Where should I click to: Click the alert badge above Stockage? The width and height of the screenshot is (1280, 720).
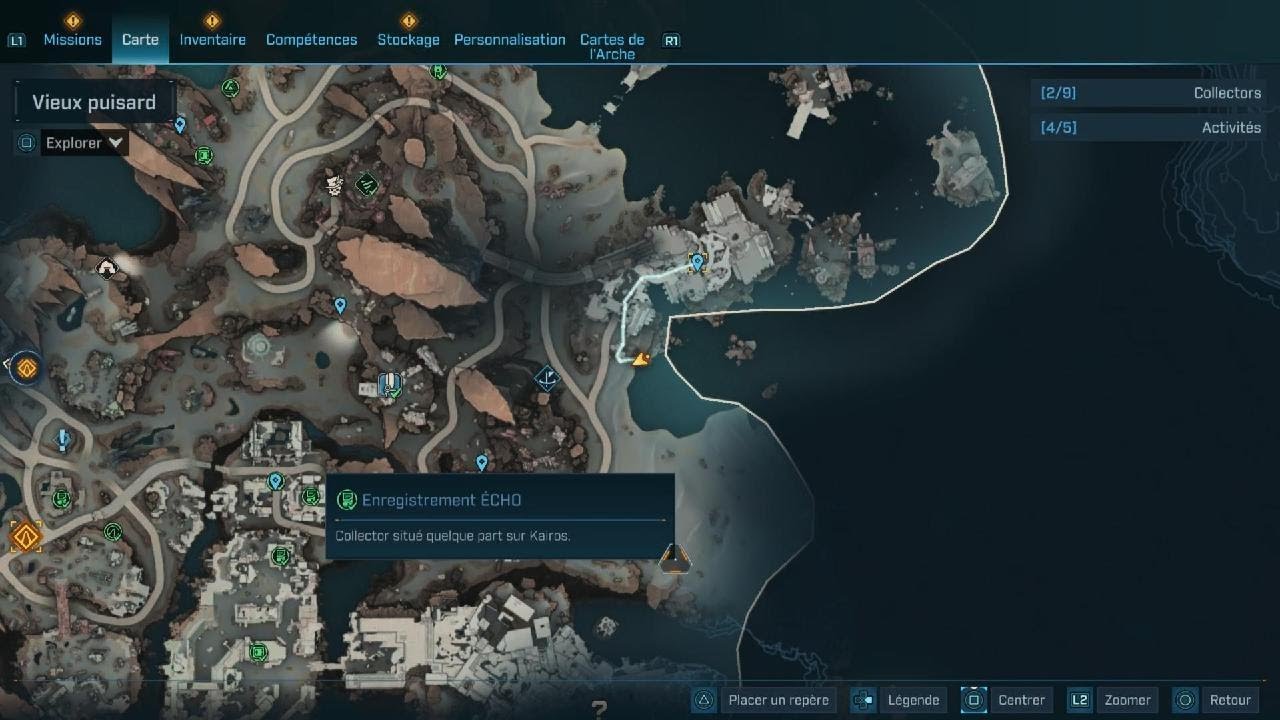pyautogui.click(x=408, y=20)
